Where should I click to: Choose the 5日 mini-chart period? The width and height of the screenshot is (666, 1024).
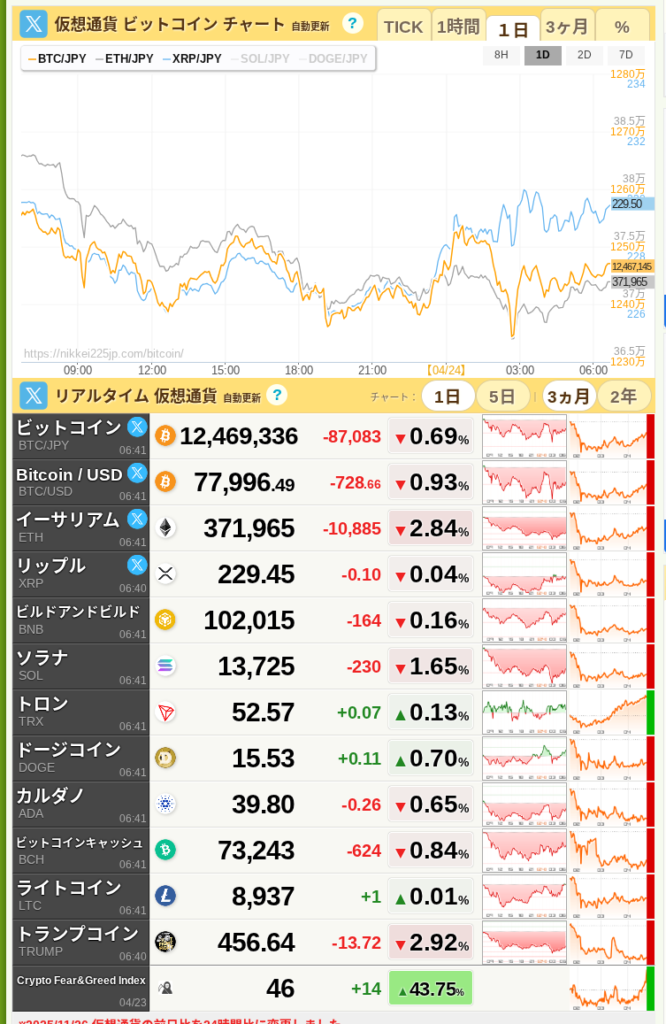[502, 397]
